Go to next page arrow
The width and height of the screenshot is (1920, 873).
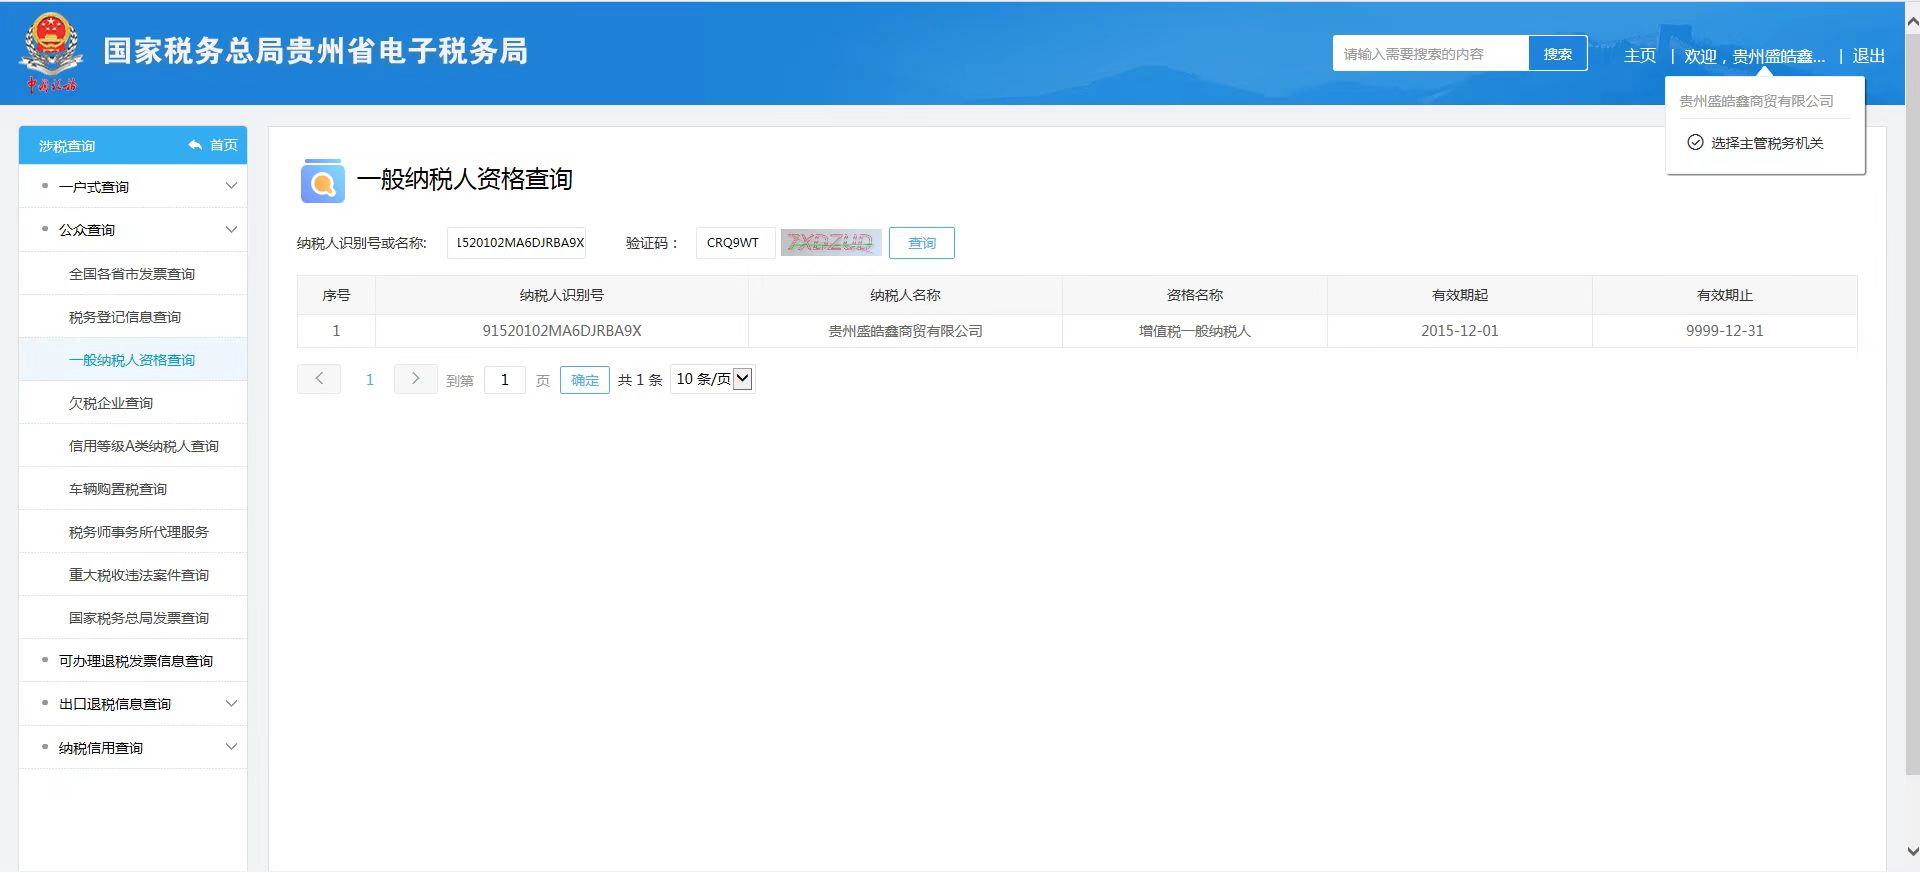(x=415, y=379)
